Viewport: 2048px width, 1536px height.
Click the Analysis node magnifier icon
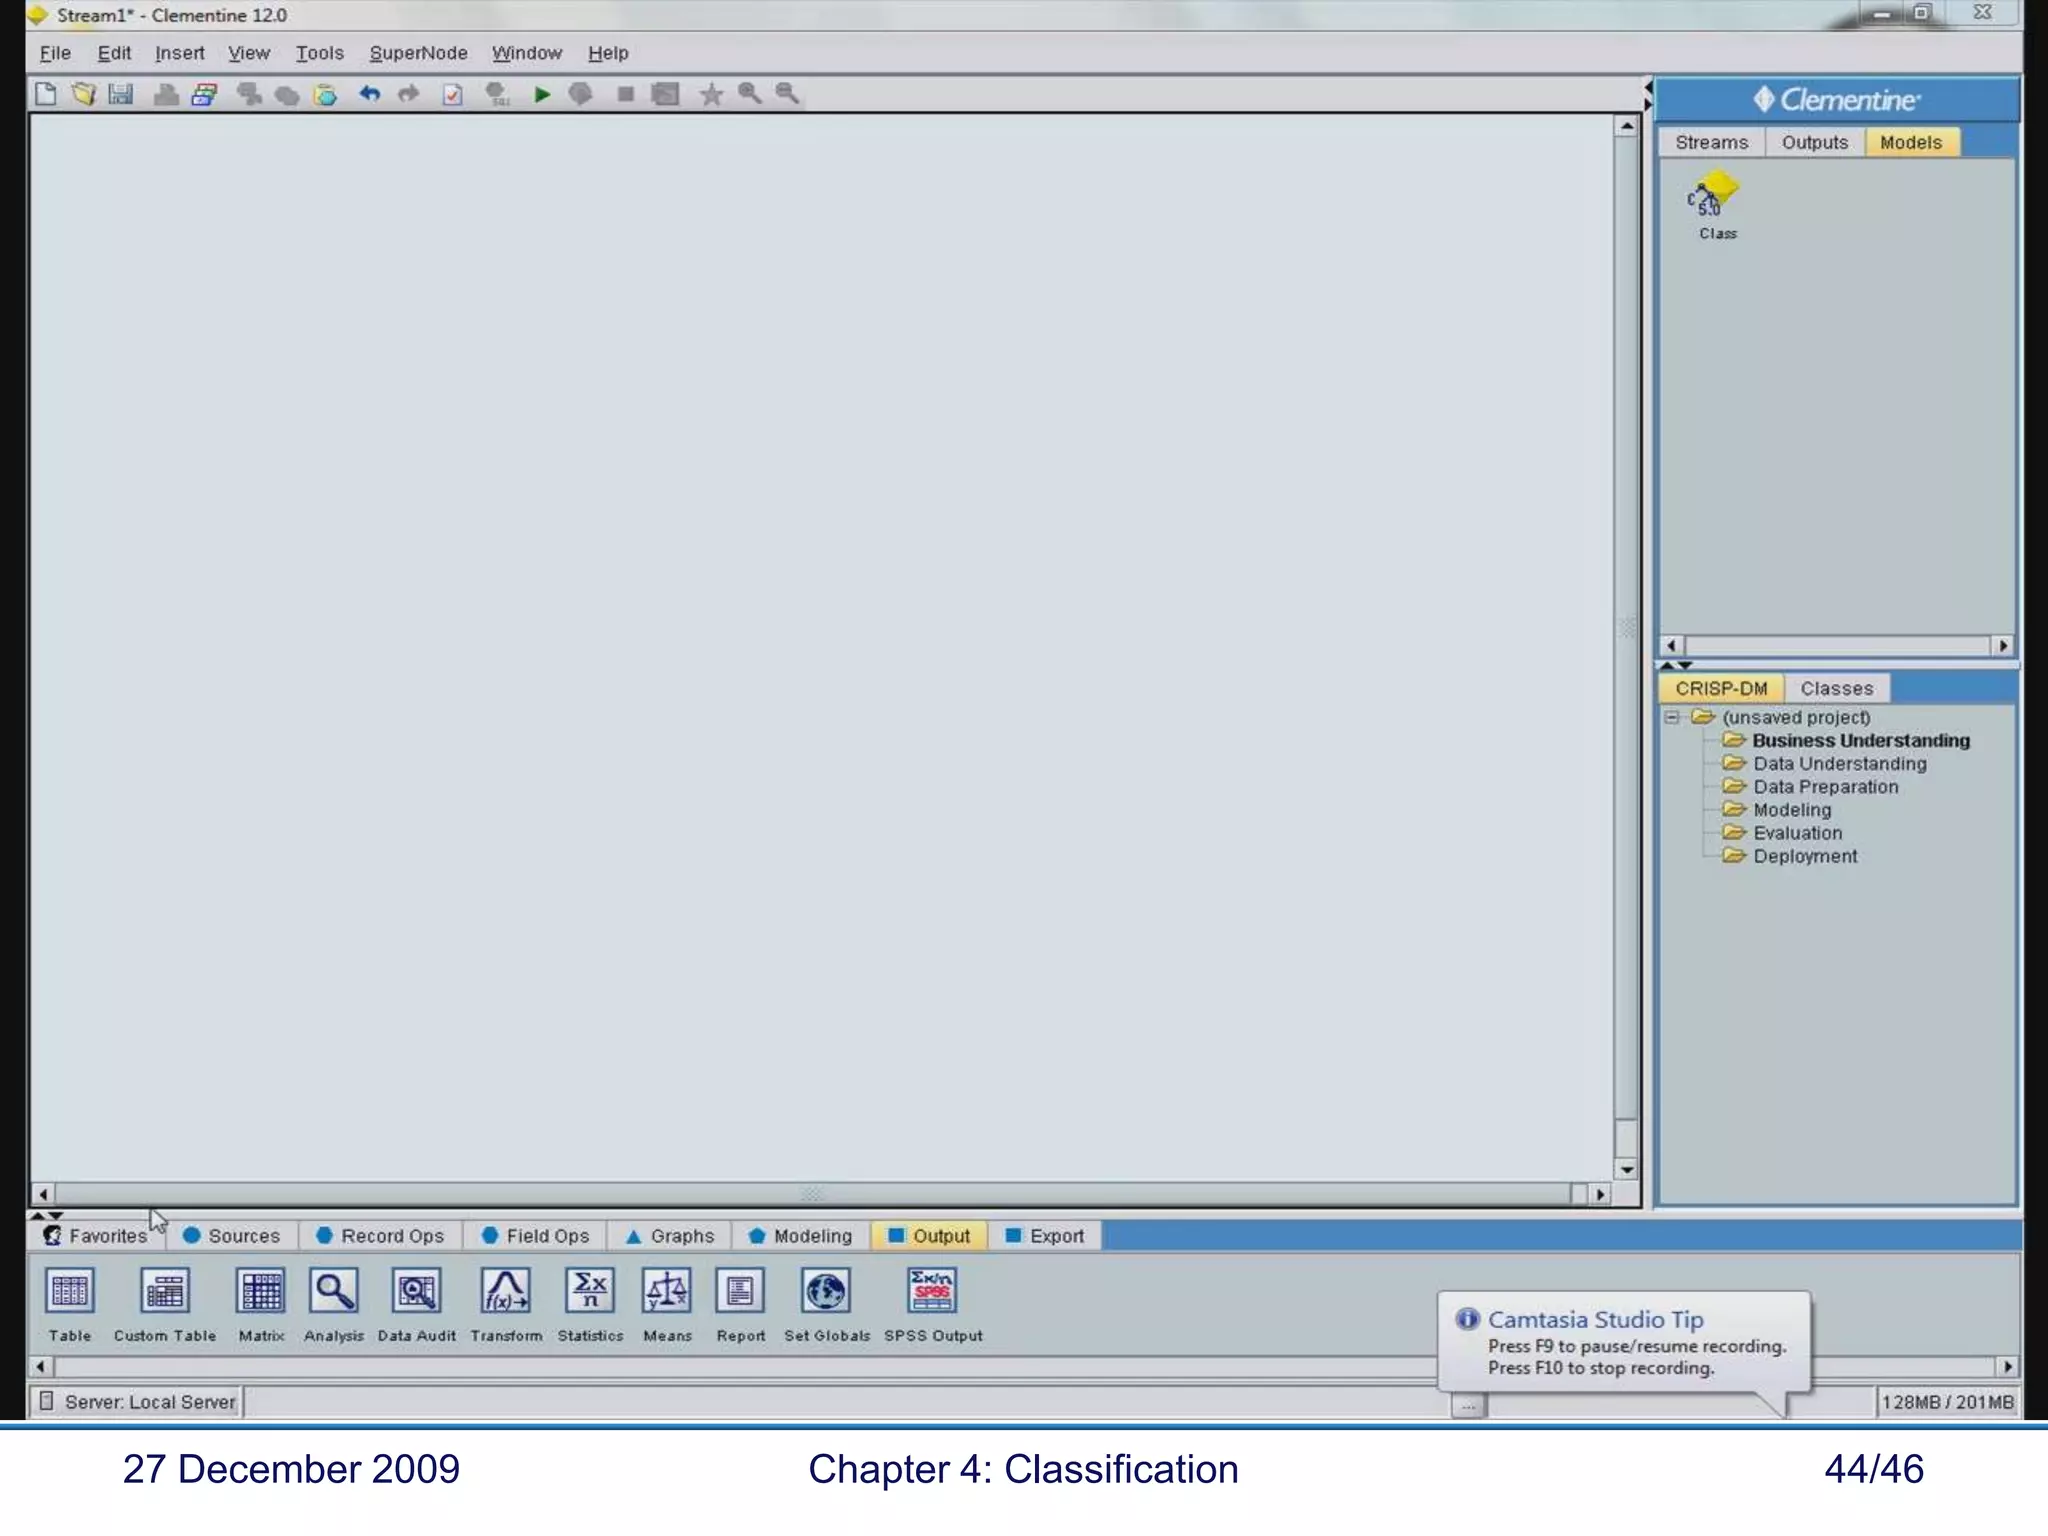point(333,1292)
